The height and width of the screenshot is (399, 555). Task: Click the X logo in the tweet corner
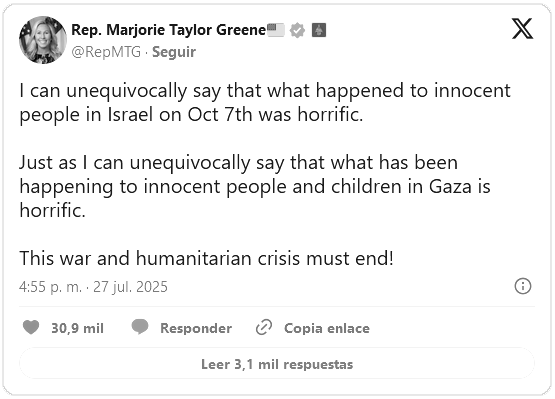[x=522, y=29]
